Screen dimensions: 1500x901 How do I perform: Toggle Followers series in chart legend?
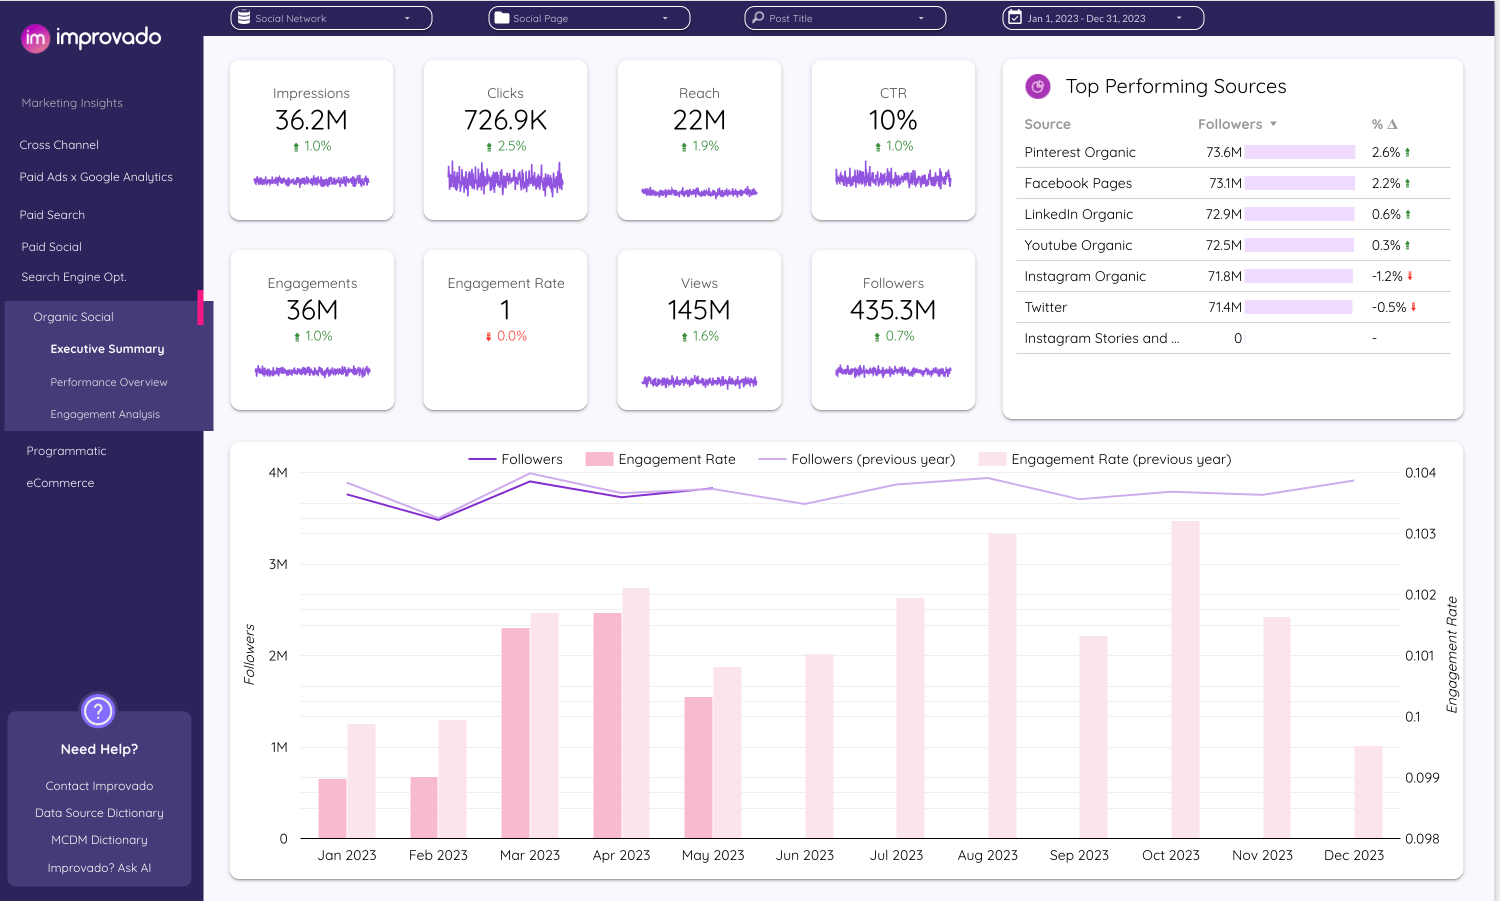pos(515,459)
